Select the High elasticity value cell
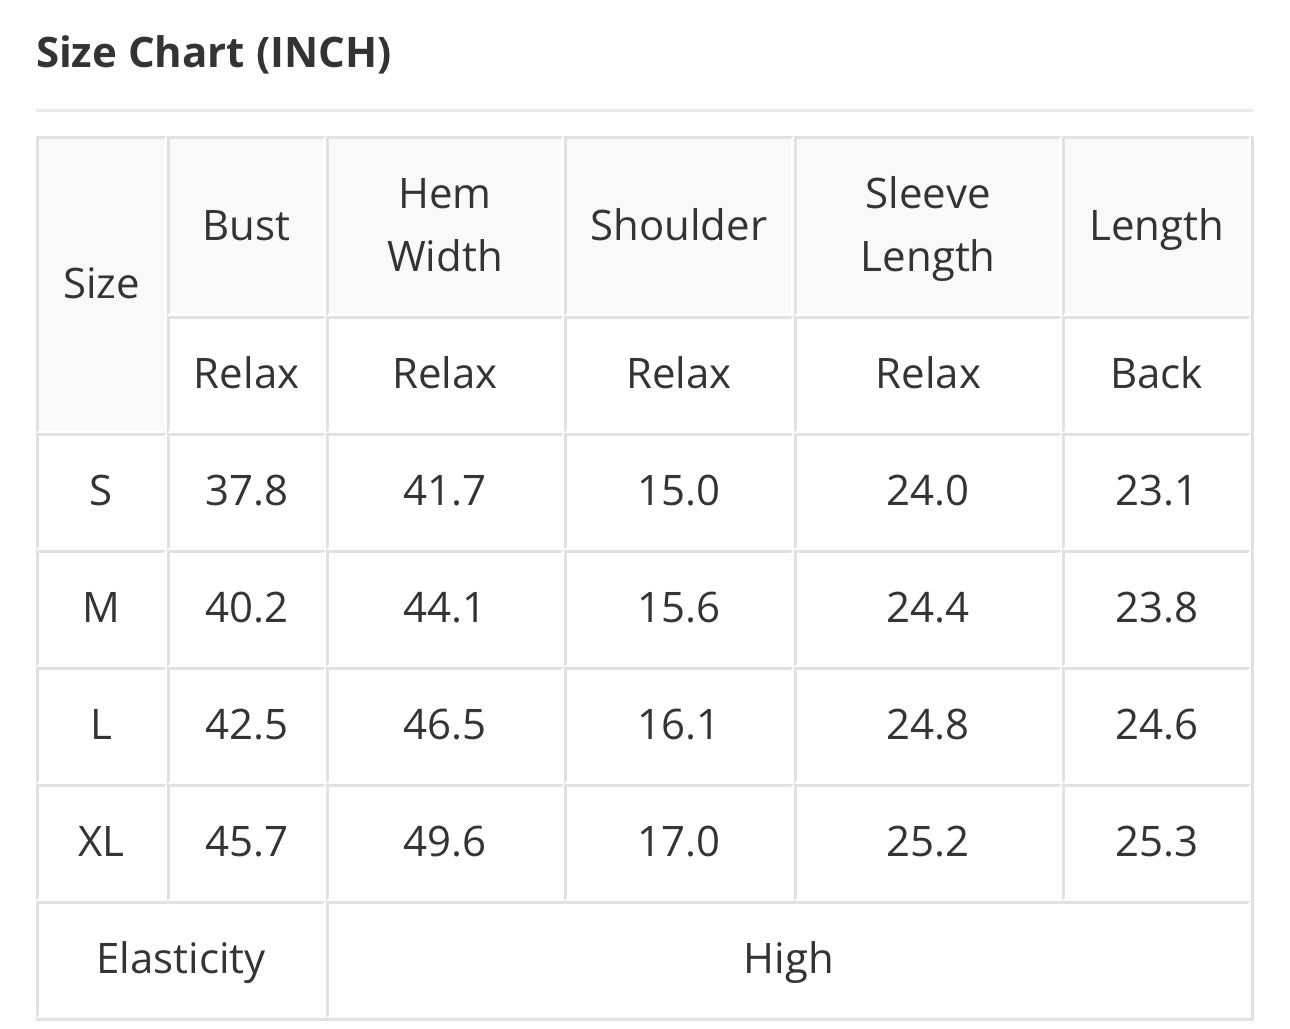Image resolution: width=1290 pixels, height=1029 pixels. (788, 959)
